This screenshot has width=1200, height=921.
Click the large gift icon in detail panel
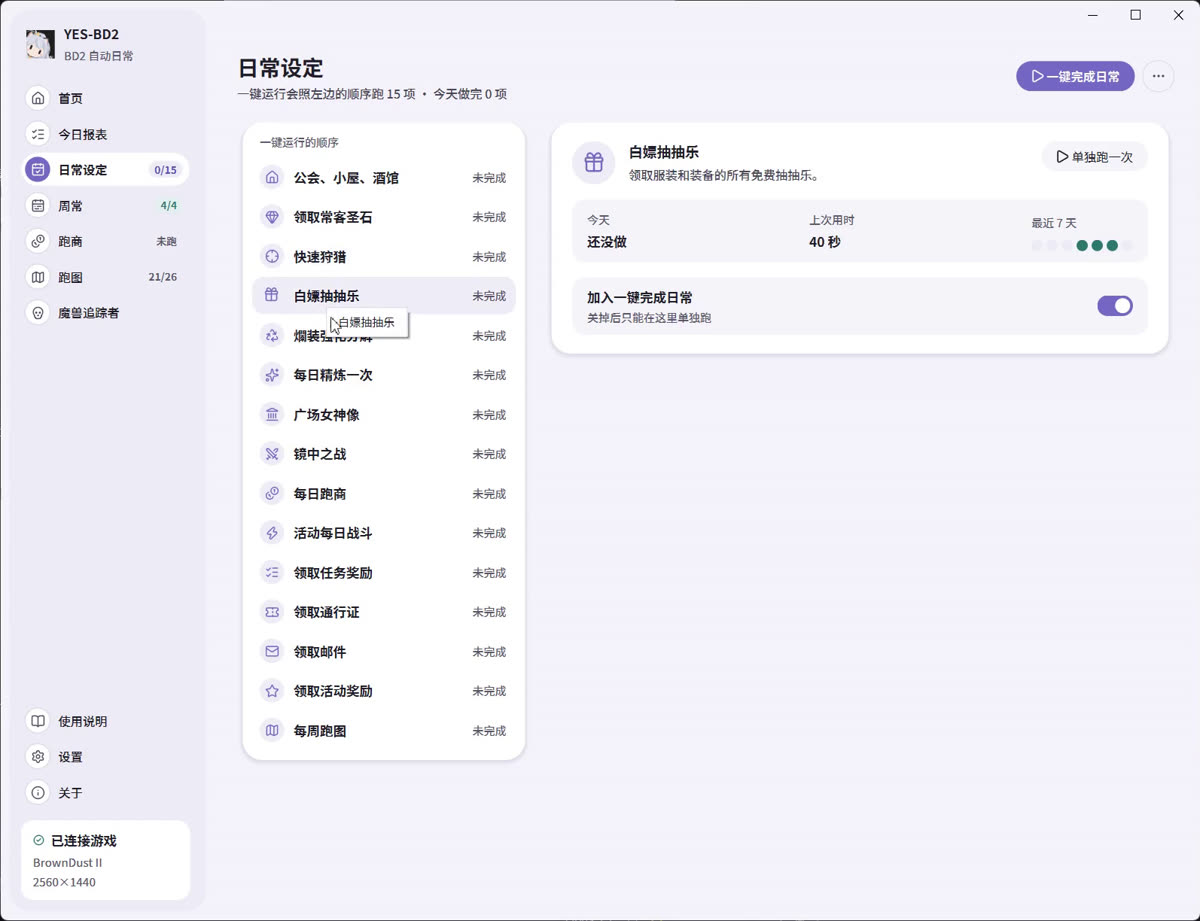pyautogui.click(x=593, y=162)
